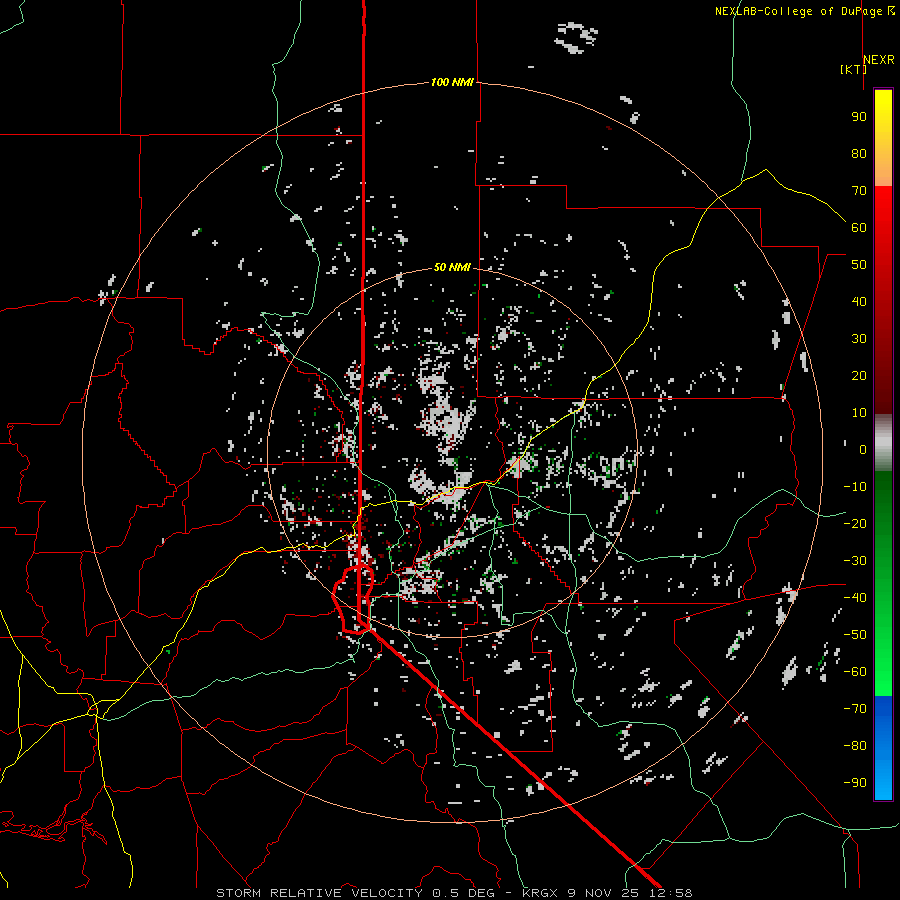This screenshot has width=900, height=900.
Task: Select the -20 value on the velocity scale
Action: tap(855, 523)
